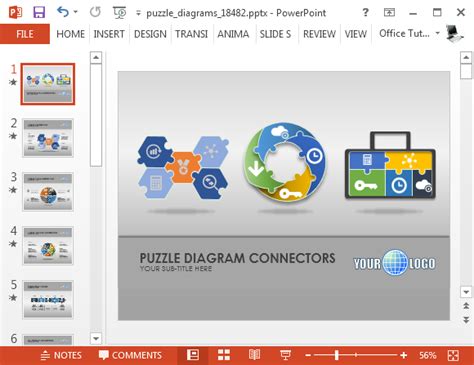Select slide 4 thumbnail
474x365 pixels.
tap(48, 246)
